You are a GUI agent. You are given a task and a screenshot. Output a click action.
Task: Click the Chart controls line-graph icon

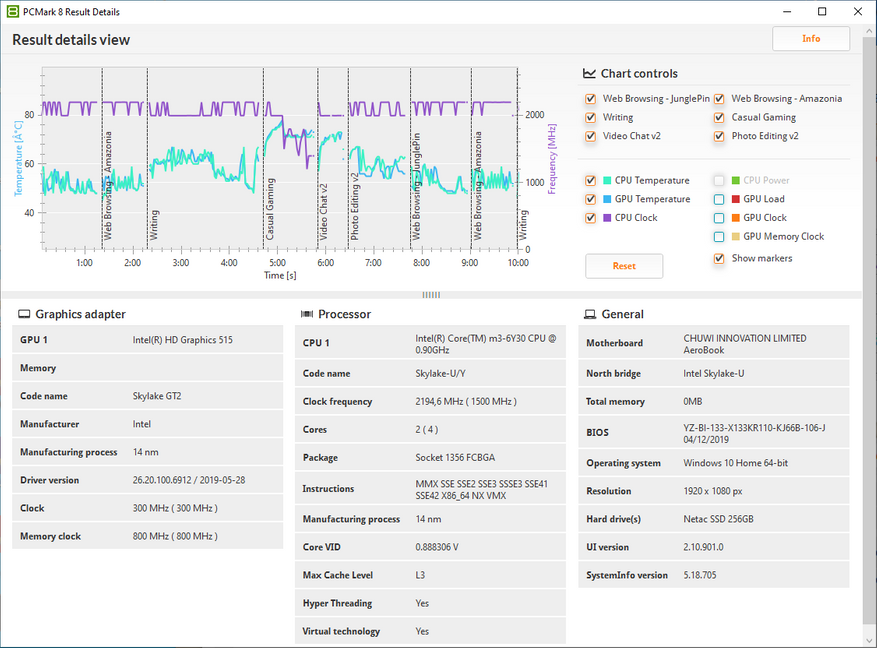pyautogui.click(x=590, y=74)
